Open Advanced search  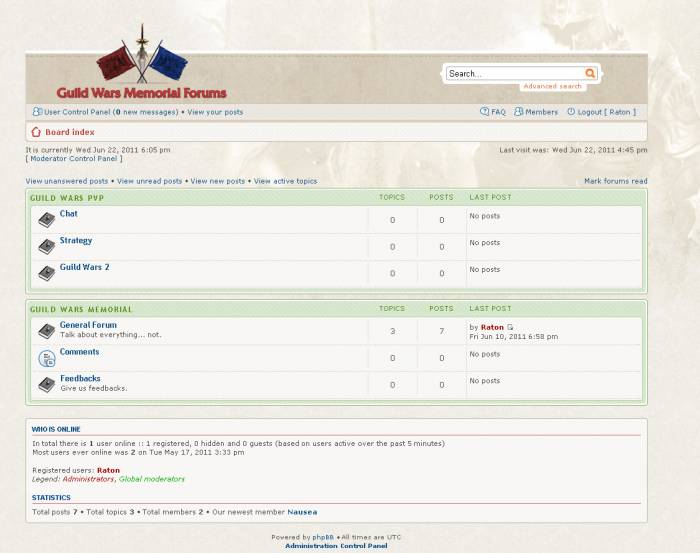point(552,86)
